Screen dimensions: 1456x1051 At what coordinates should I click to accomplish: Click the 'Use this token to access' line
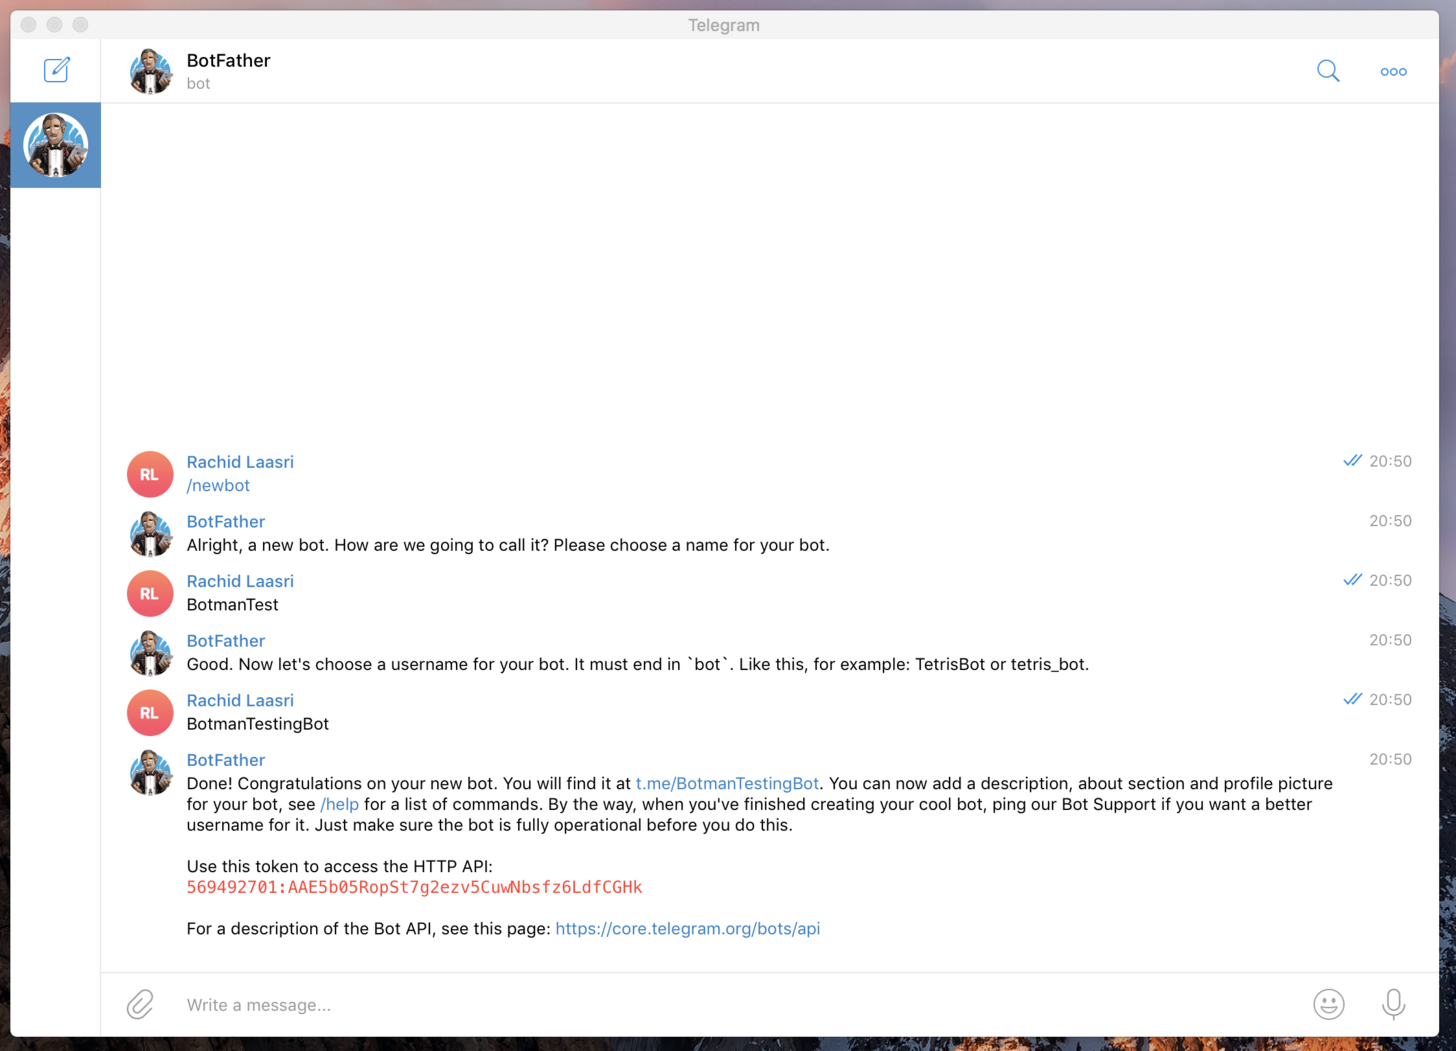tap(339, 866)
